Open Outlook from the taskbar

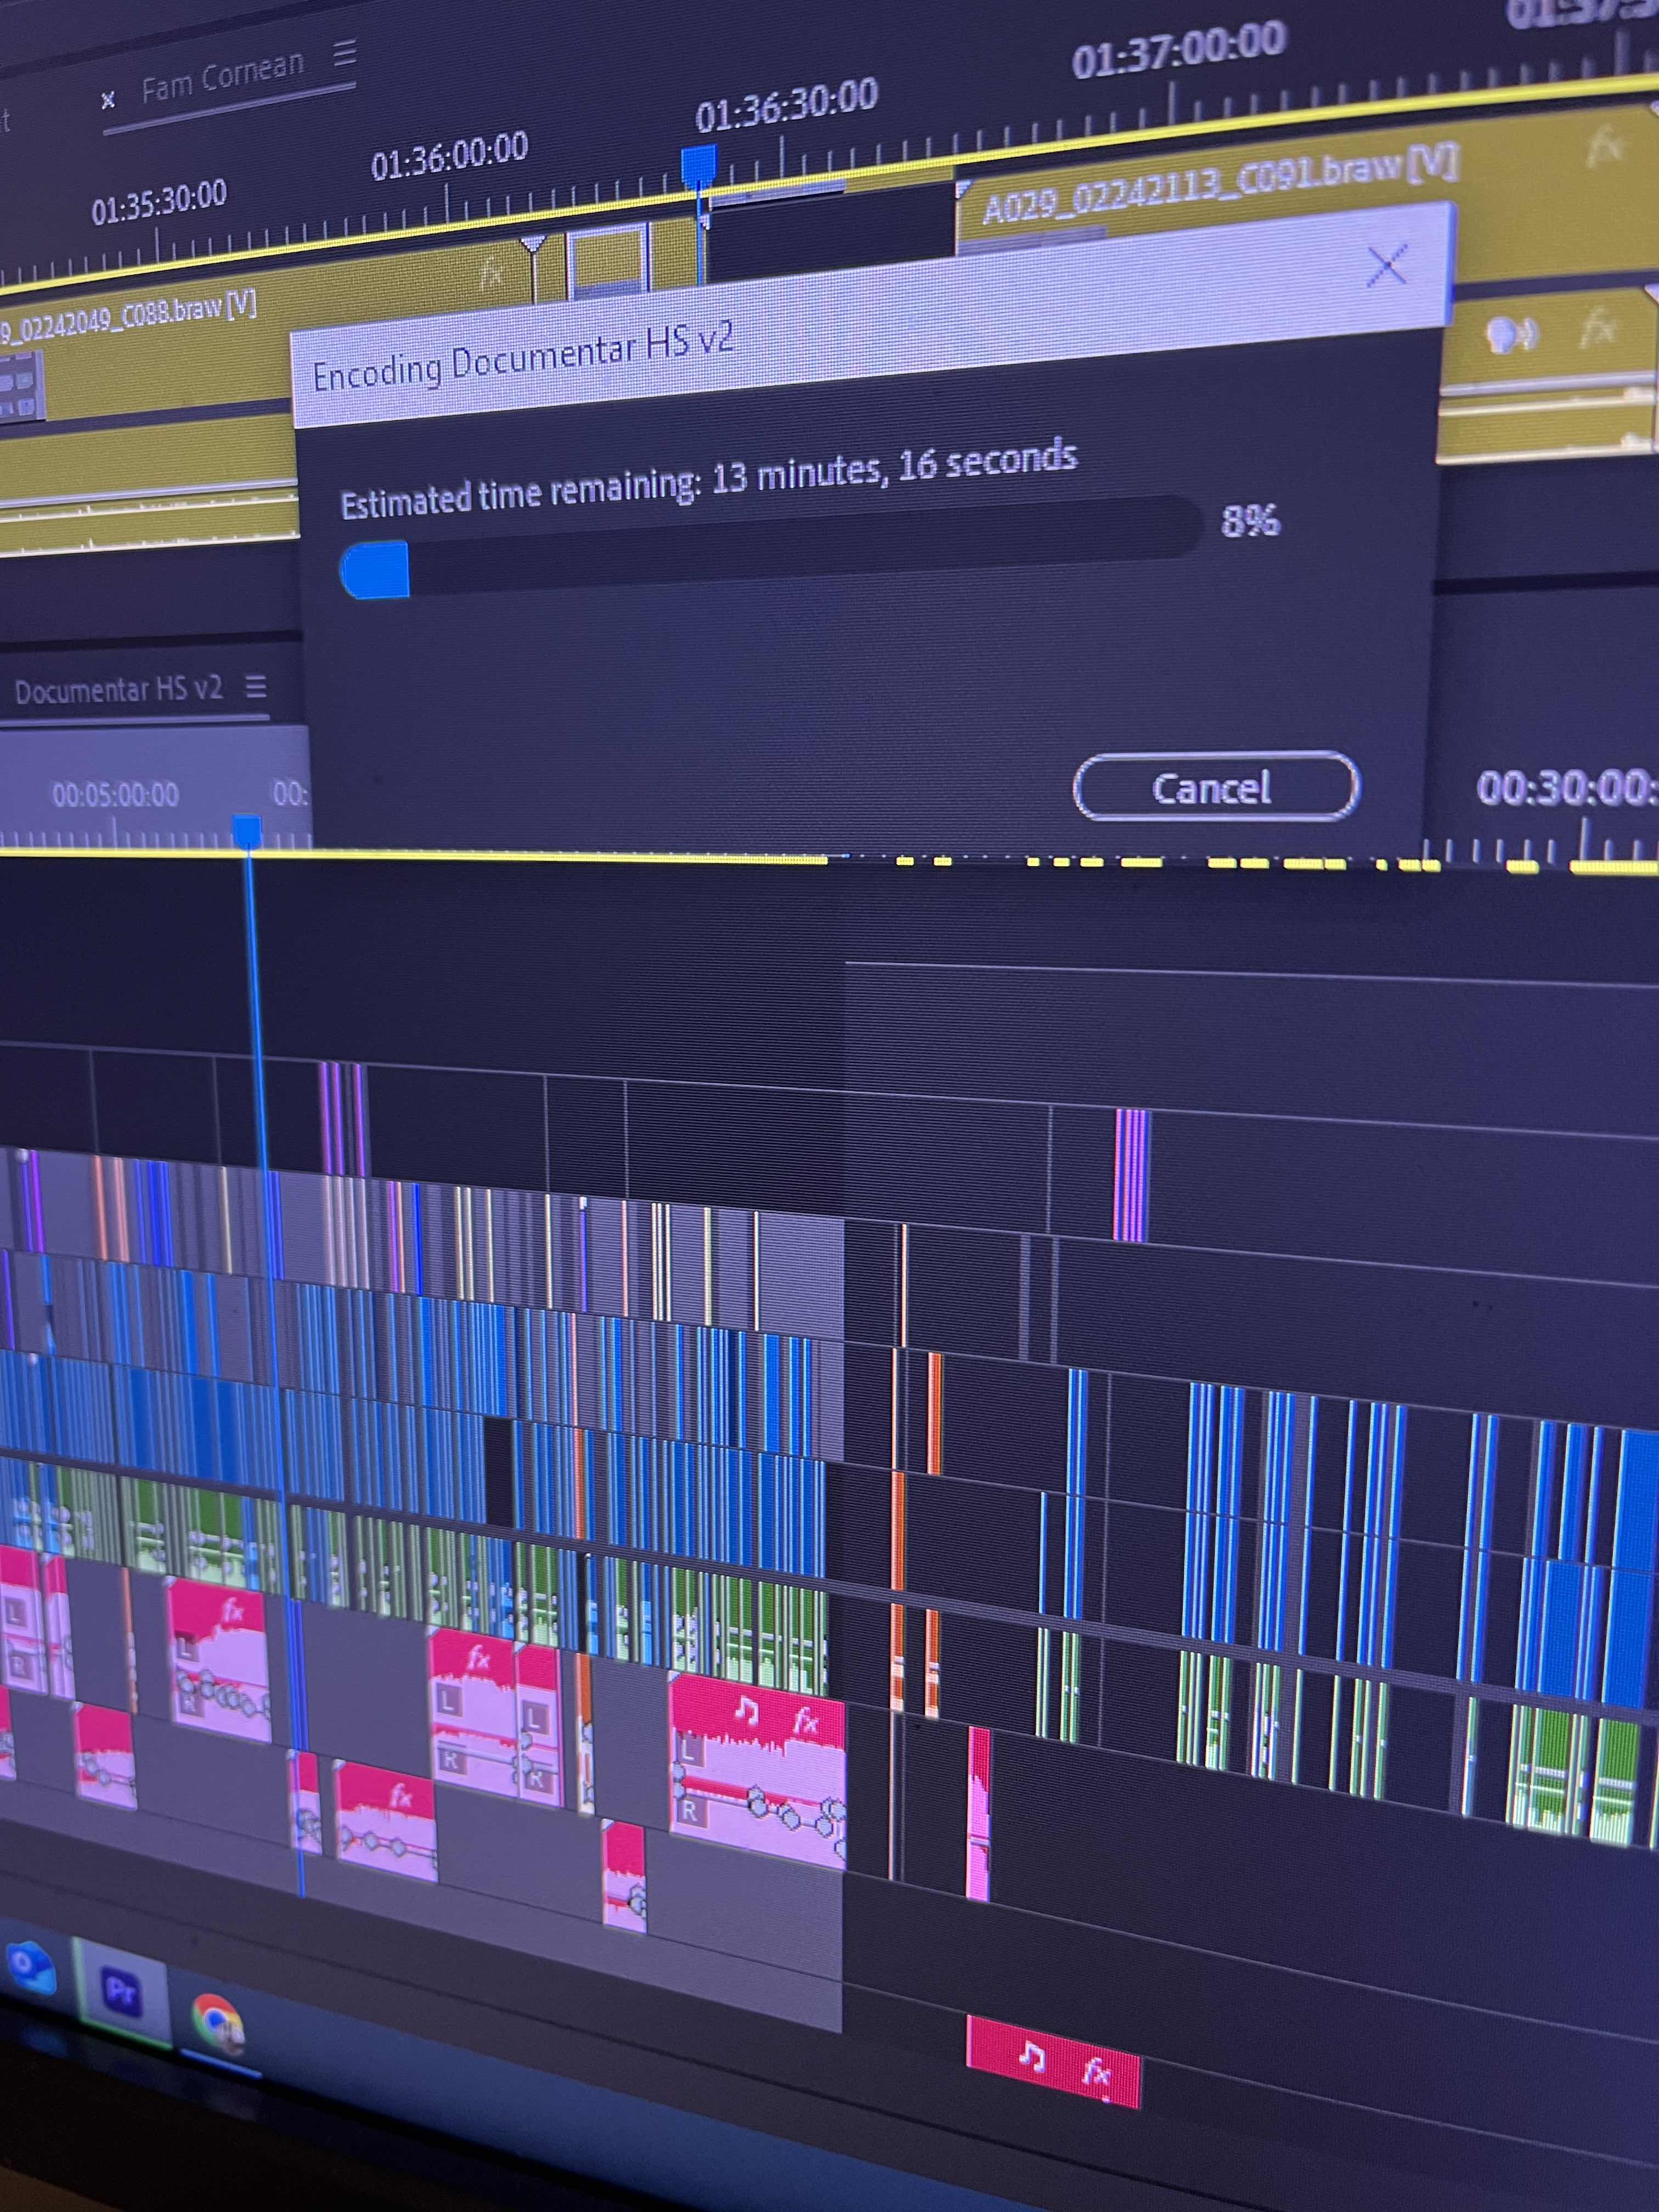[x=31, y=1968]
